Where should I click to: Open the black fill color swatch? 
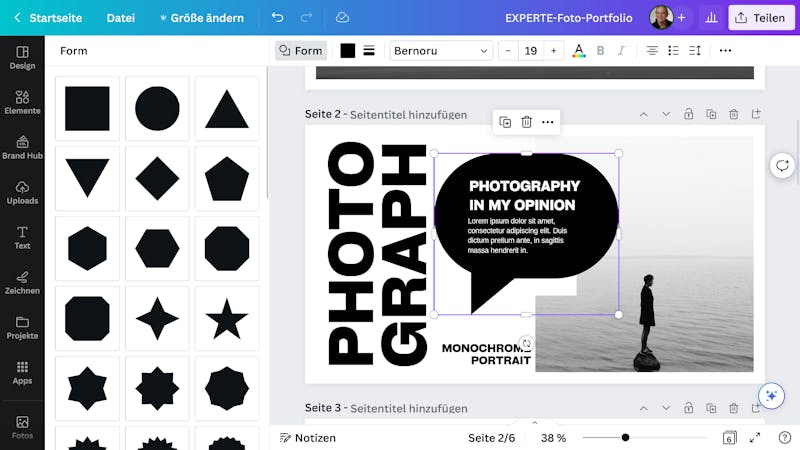[347, 51]
